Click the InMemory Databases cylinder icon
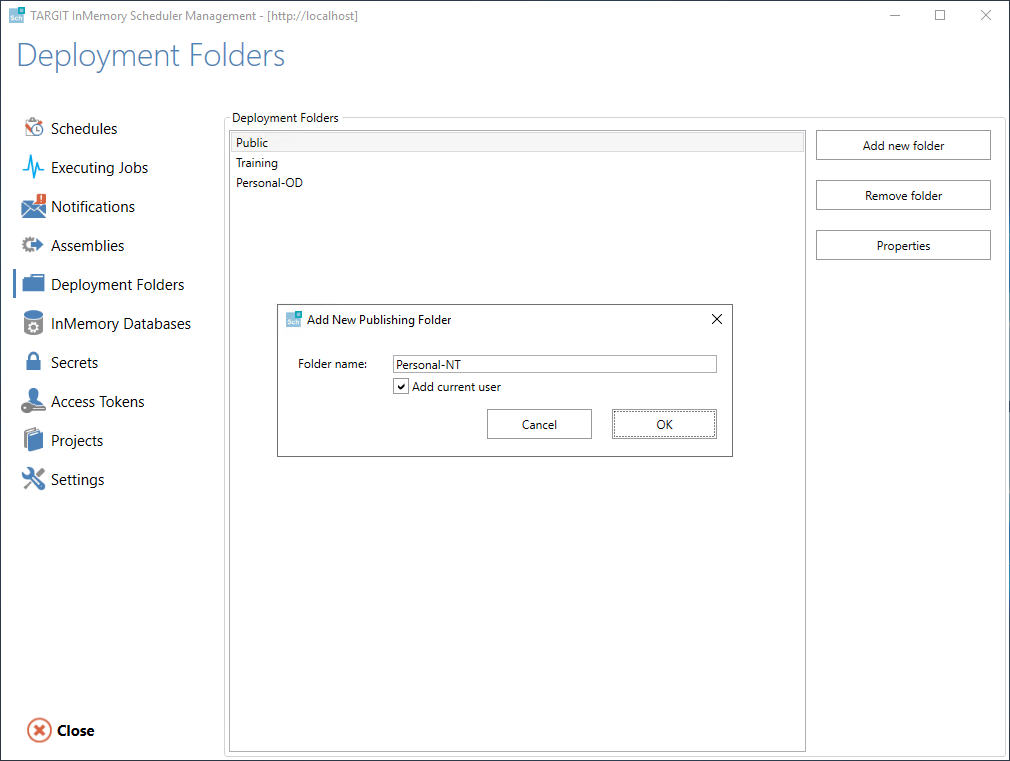1010x761 pixels. coord(33,323)
